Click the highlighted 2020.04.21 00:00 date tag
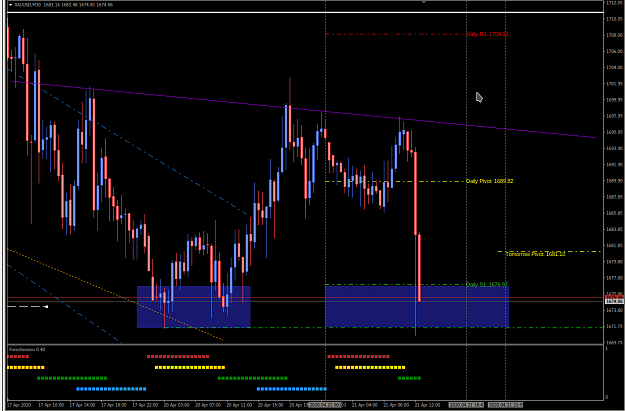625x411 pixels. click(326, 405)
